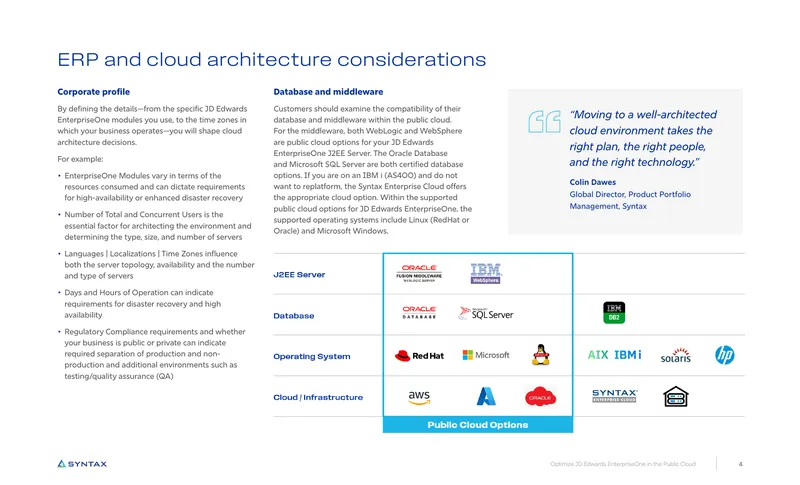
Task: Click the IBM WebSphere logo
Action: tap(486, 274)
